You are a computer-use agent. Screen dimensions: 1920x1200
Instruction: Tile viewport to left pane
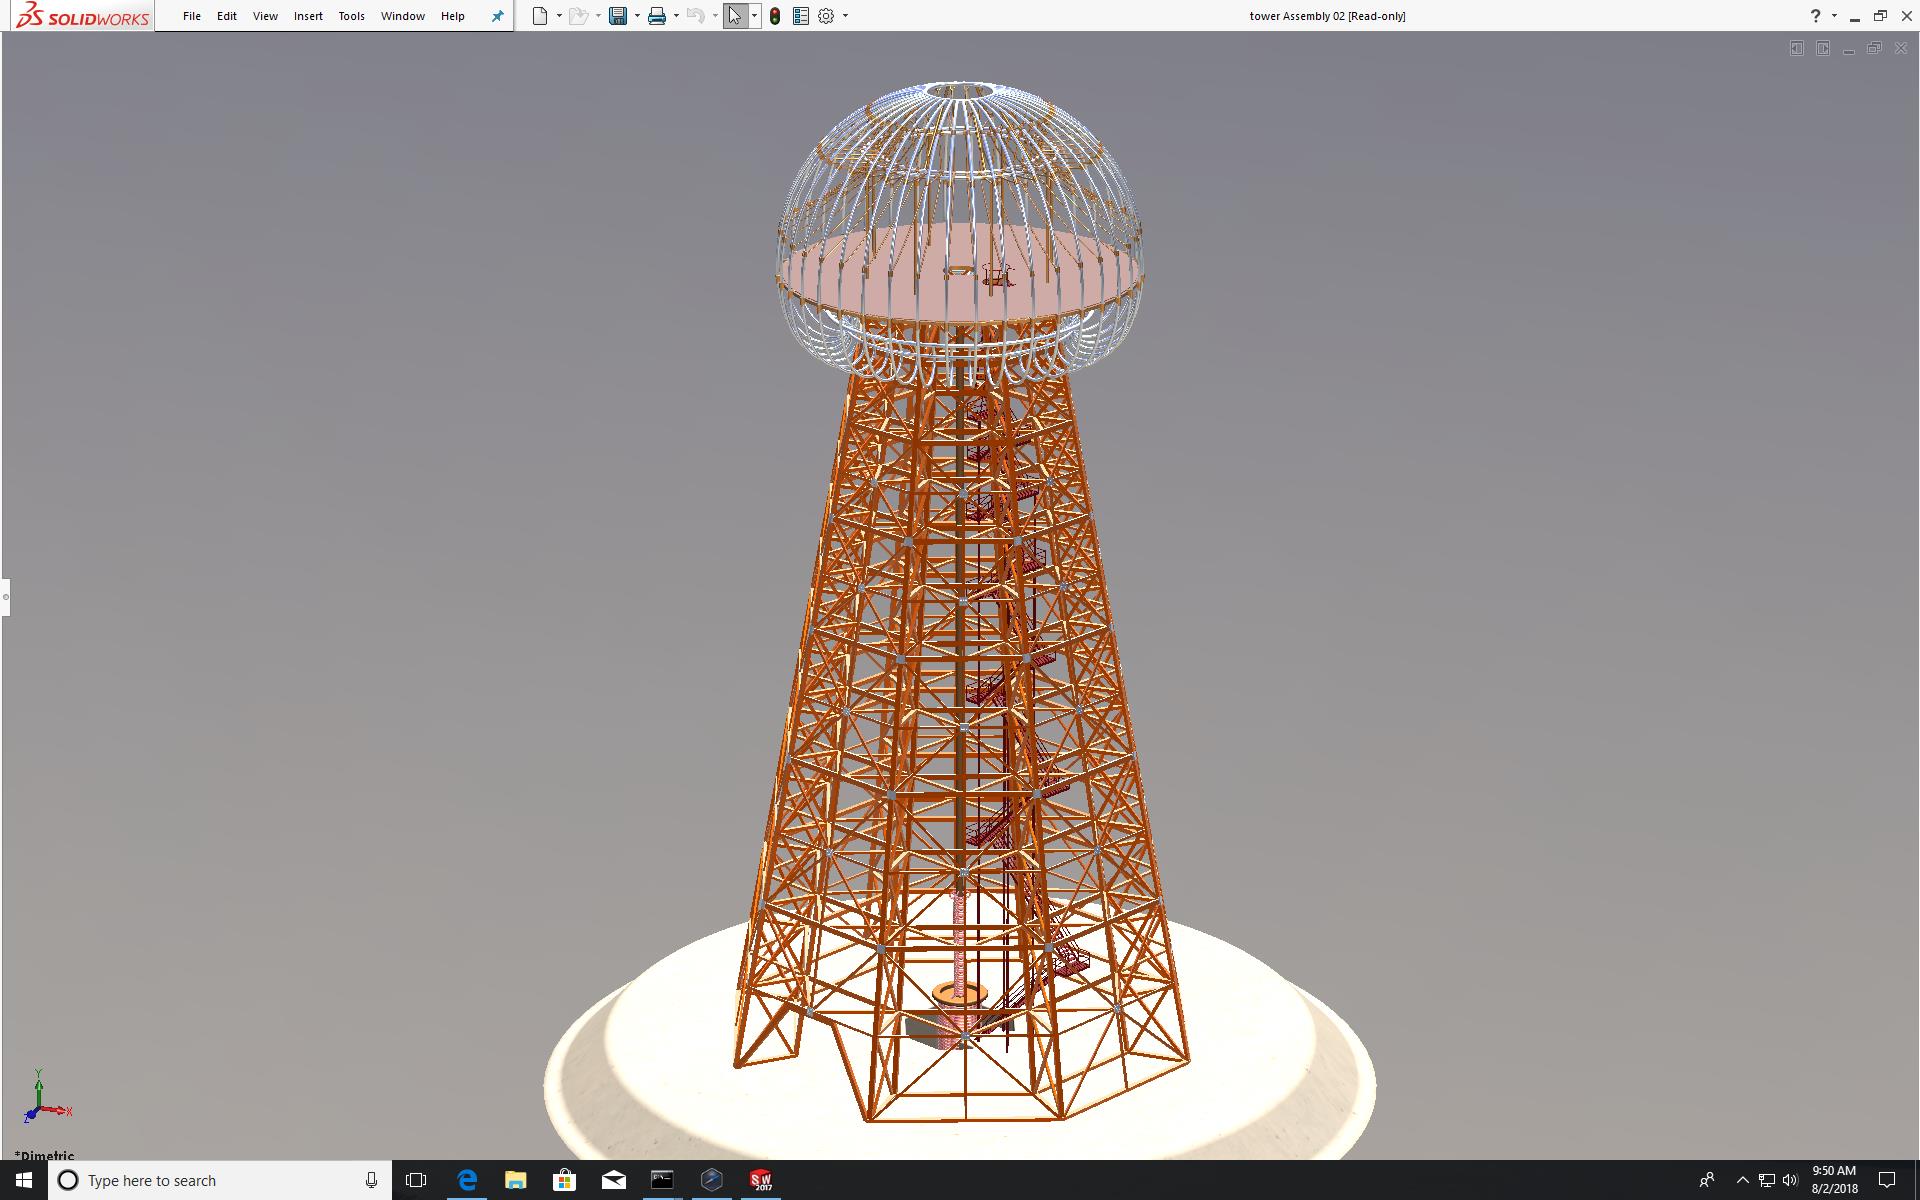point(1797,48)
